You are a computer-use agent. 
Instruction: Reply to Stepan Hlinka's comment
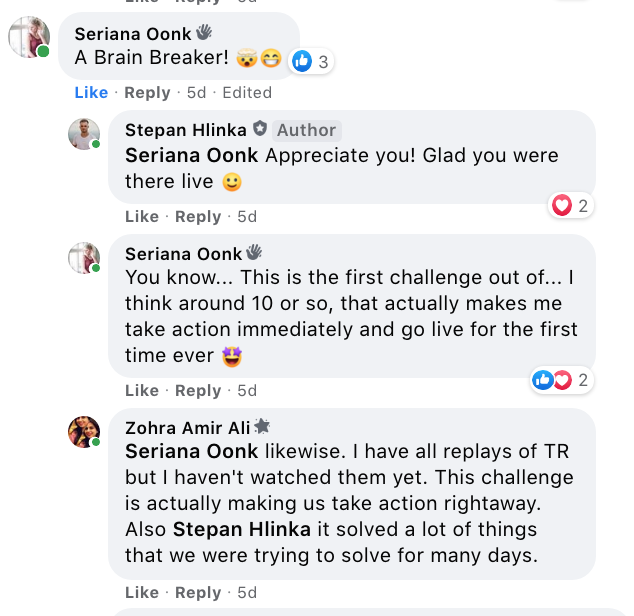point(198,216)
